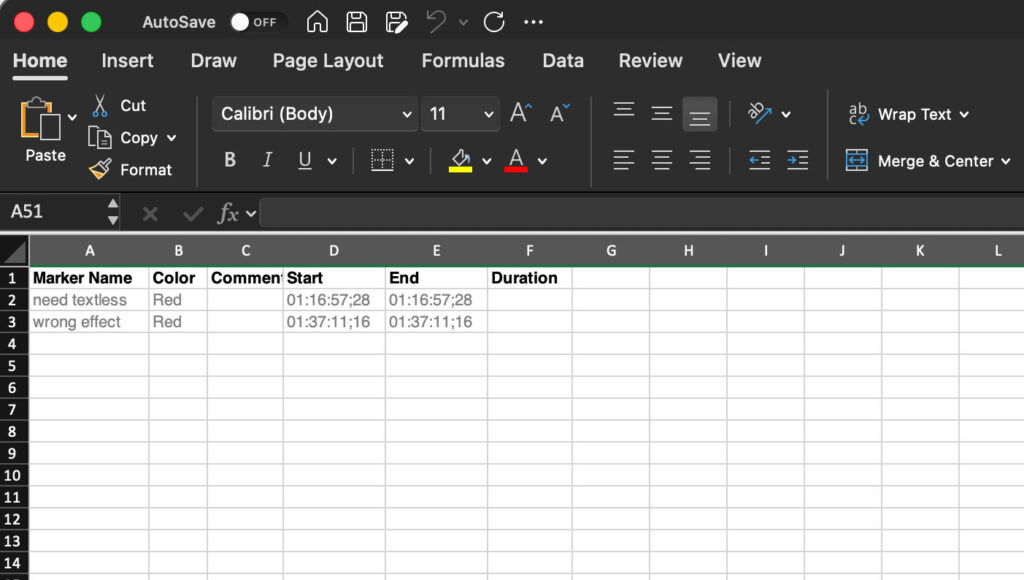Switch to the Formulas tab

(463, 60)
